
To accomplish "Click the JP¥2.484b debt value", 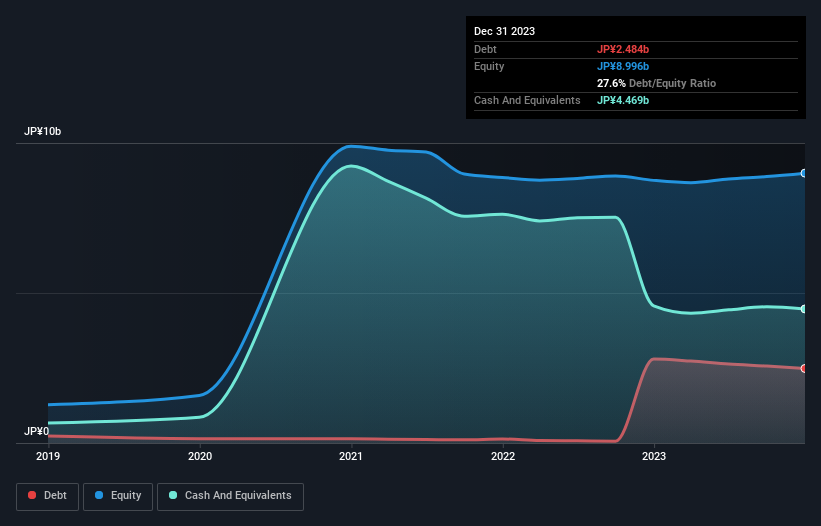I will coord(623,49).
